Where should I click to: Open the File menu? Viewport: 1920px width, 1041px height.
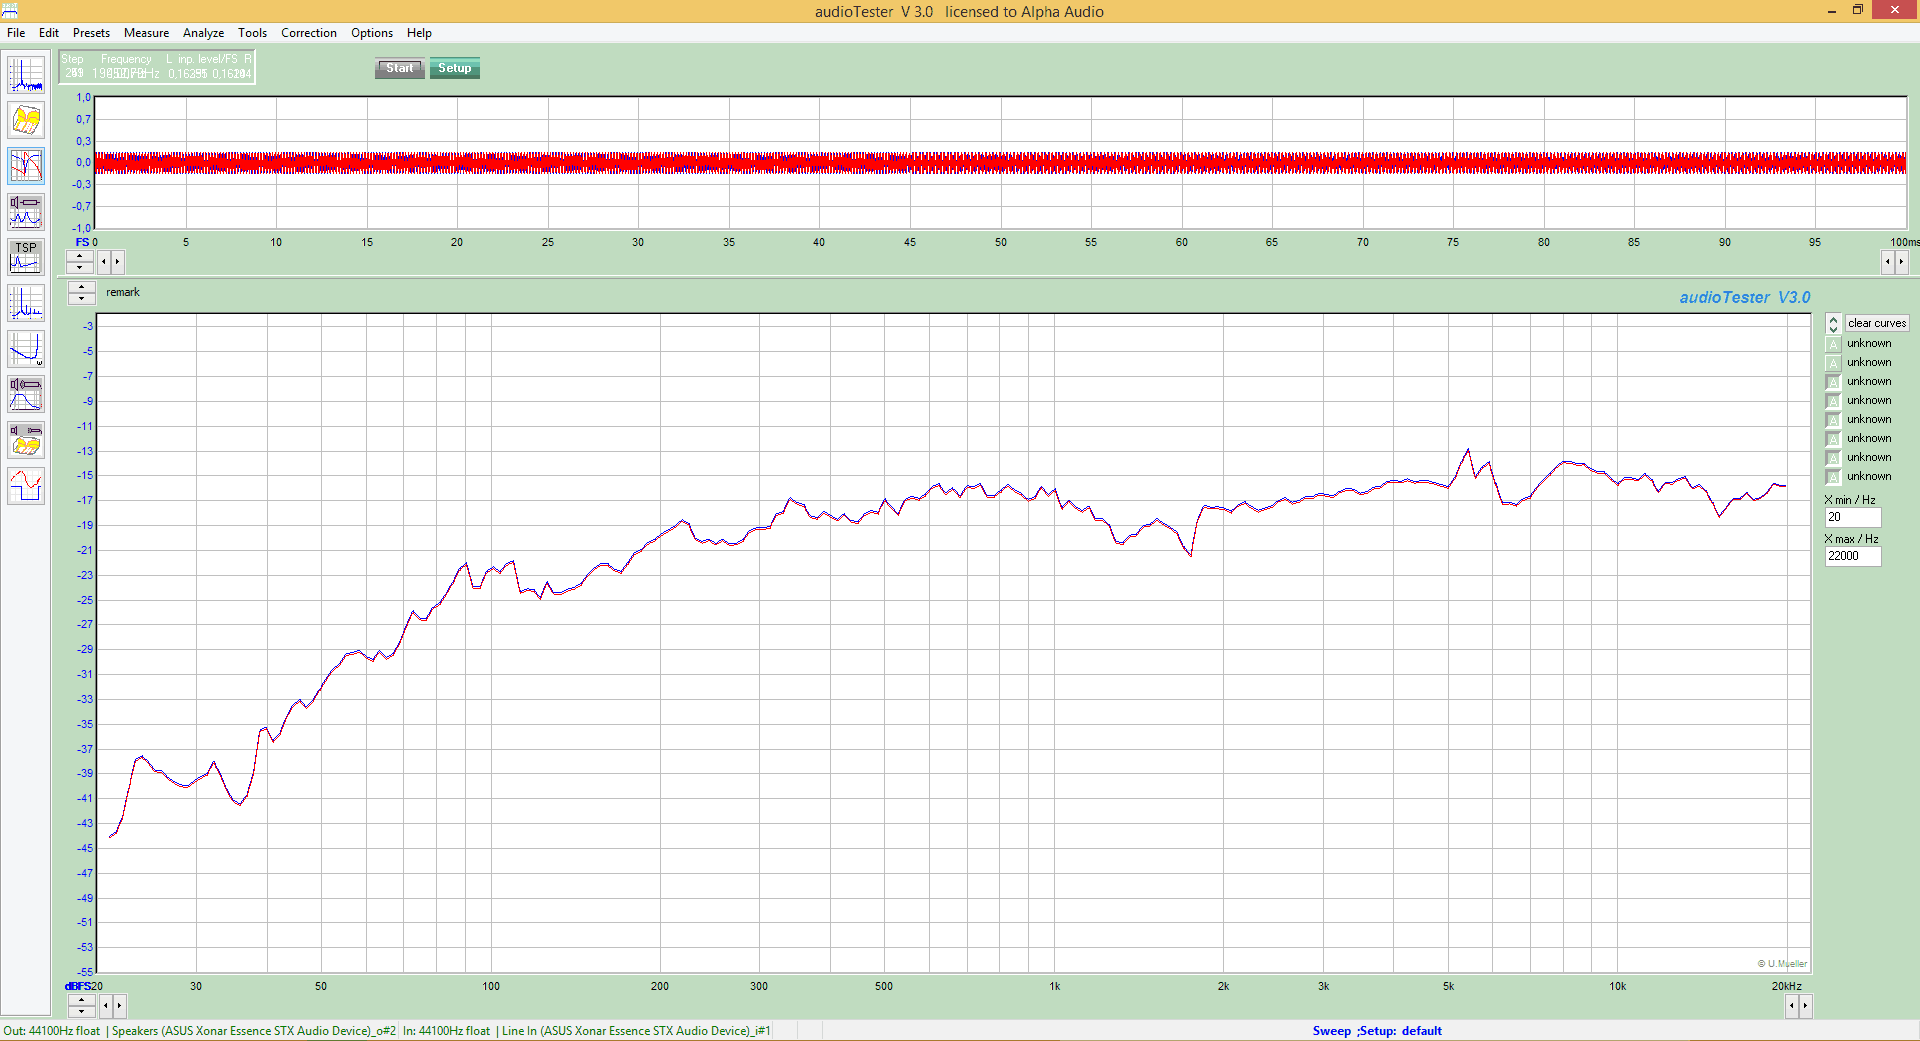click(x=16, y=33)
